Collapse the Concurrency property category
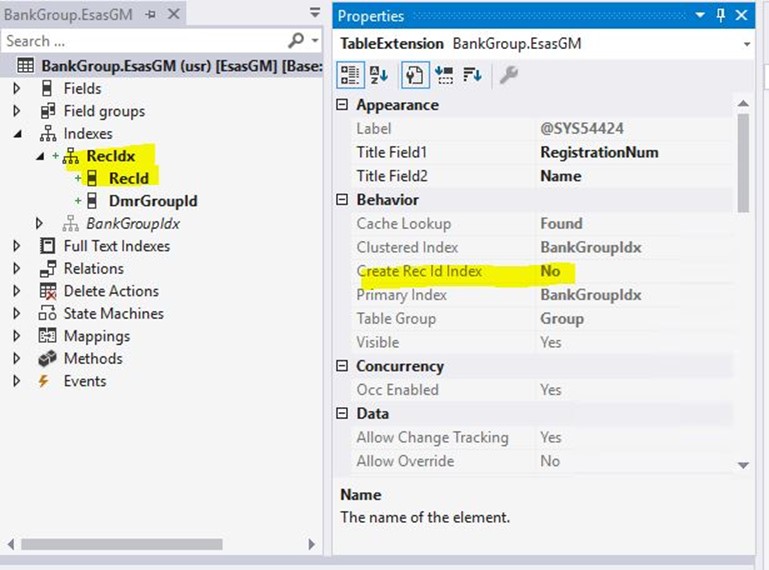Screen dimensions: 769x570 click(342, 366)
